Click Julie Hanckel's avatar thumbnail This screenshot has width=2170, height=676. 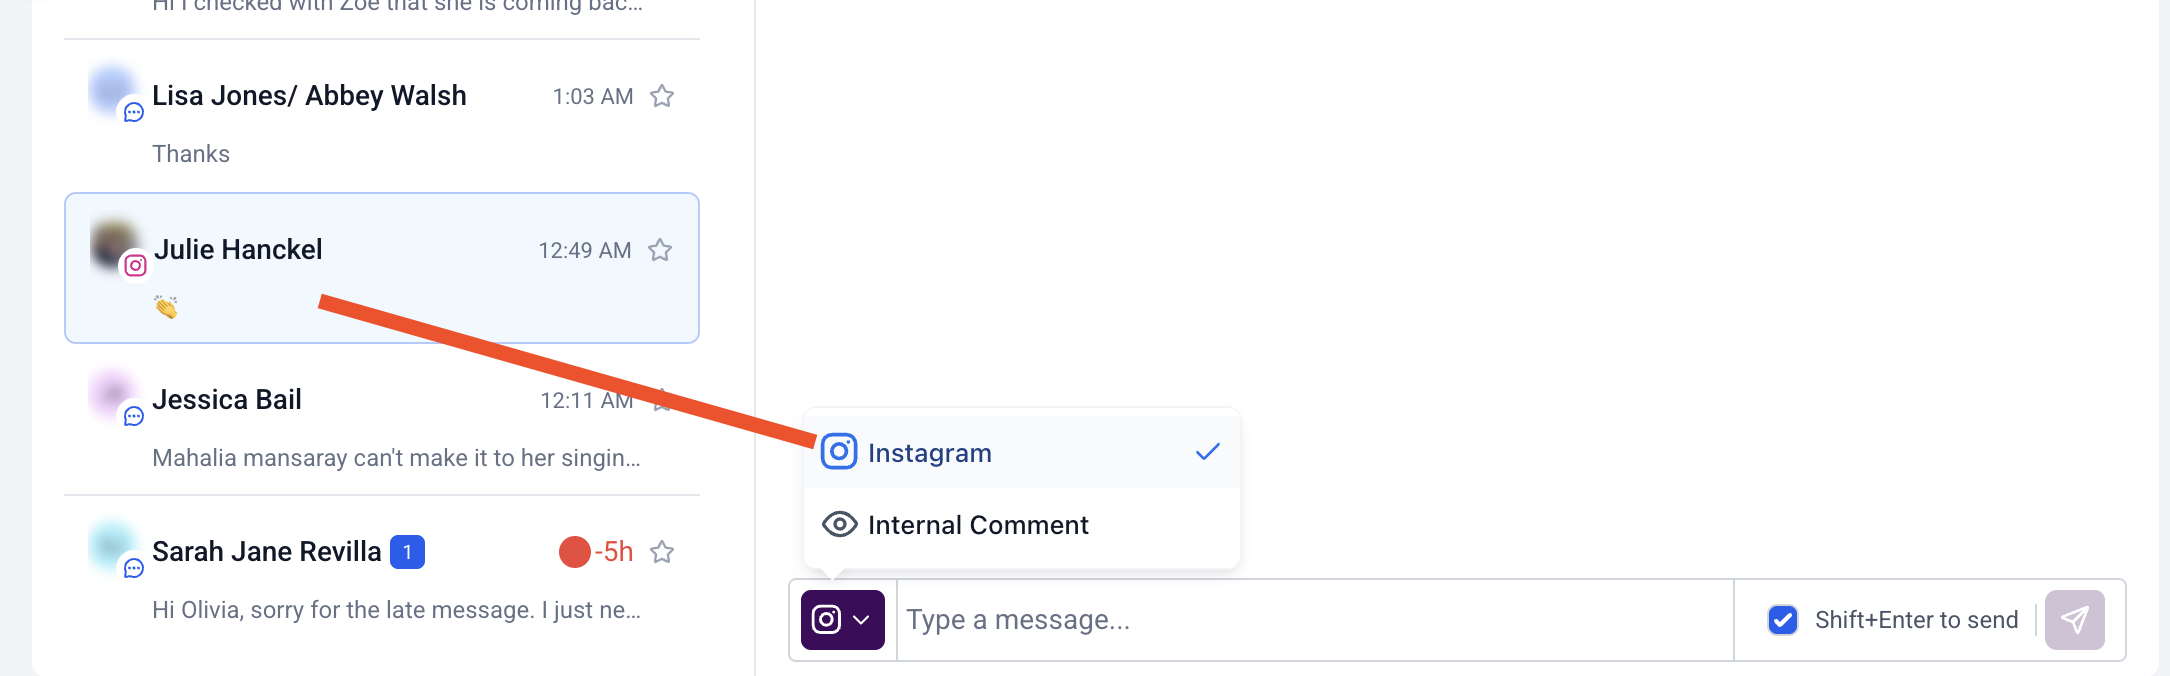[x=114, y=245]
